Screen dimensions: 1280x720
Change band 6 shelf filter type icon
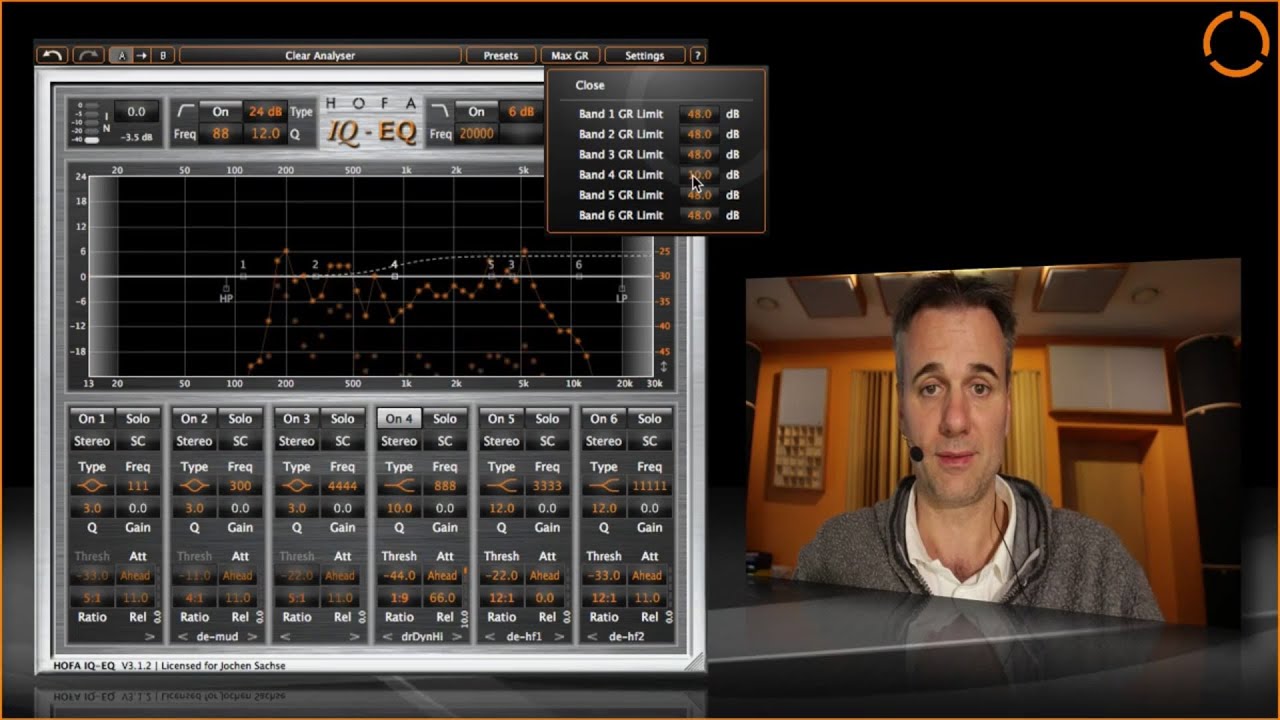[604, 487]
